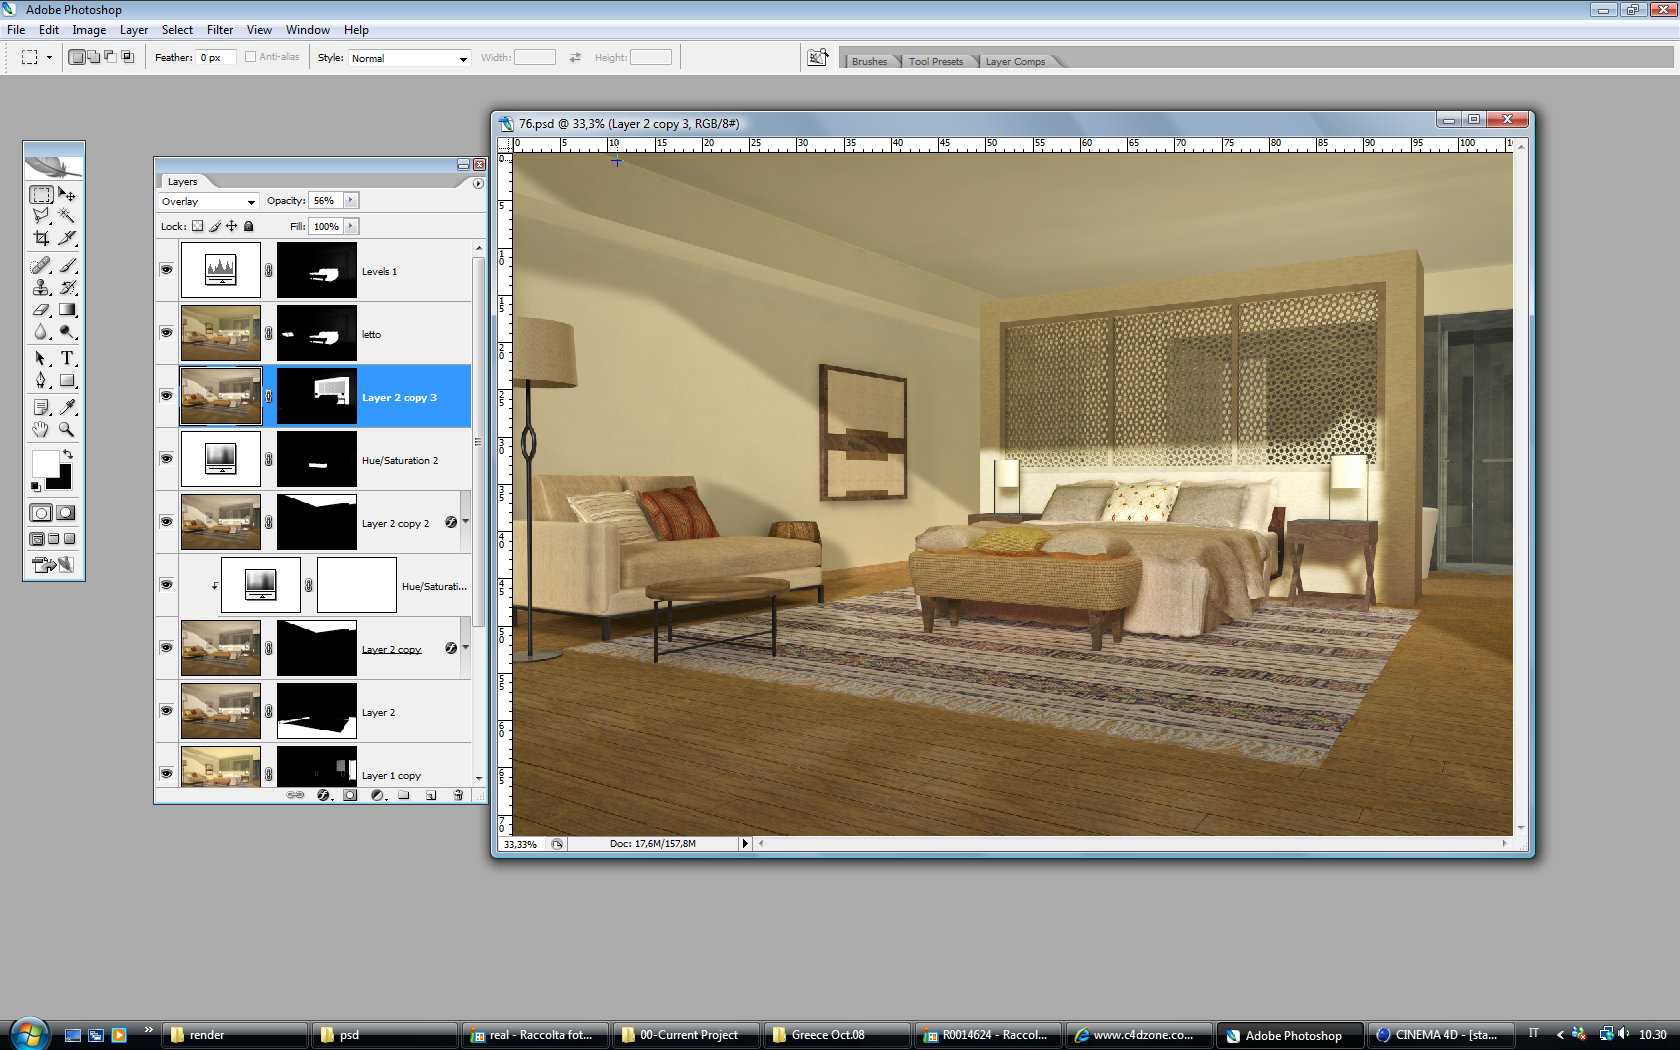
Task: Switch to CINEMA 4D in the taskbar
Action: pyautogui.click(x=1438, y=1035)
